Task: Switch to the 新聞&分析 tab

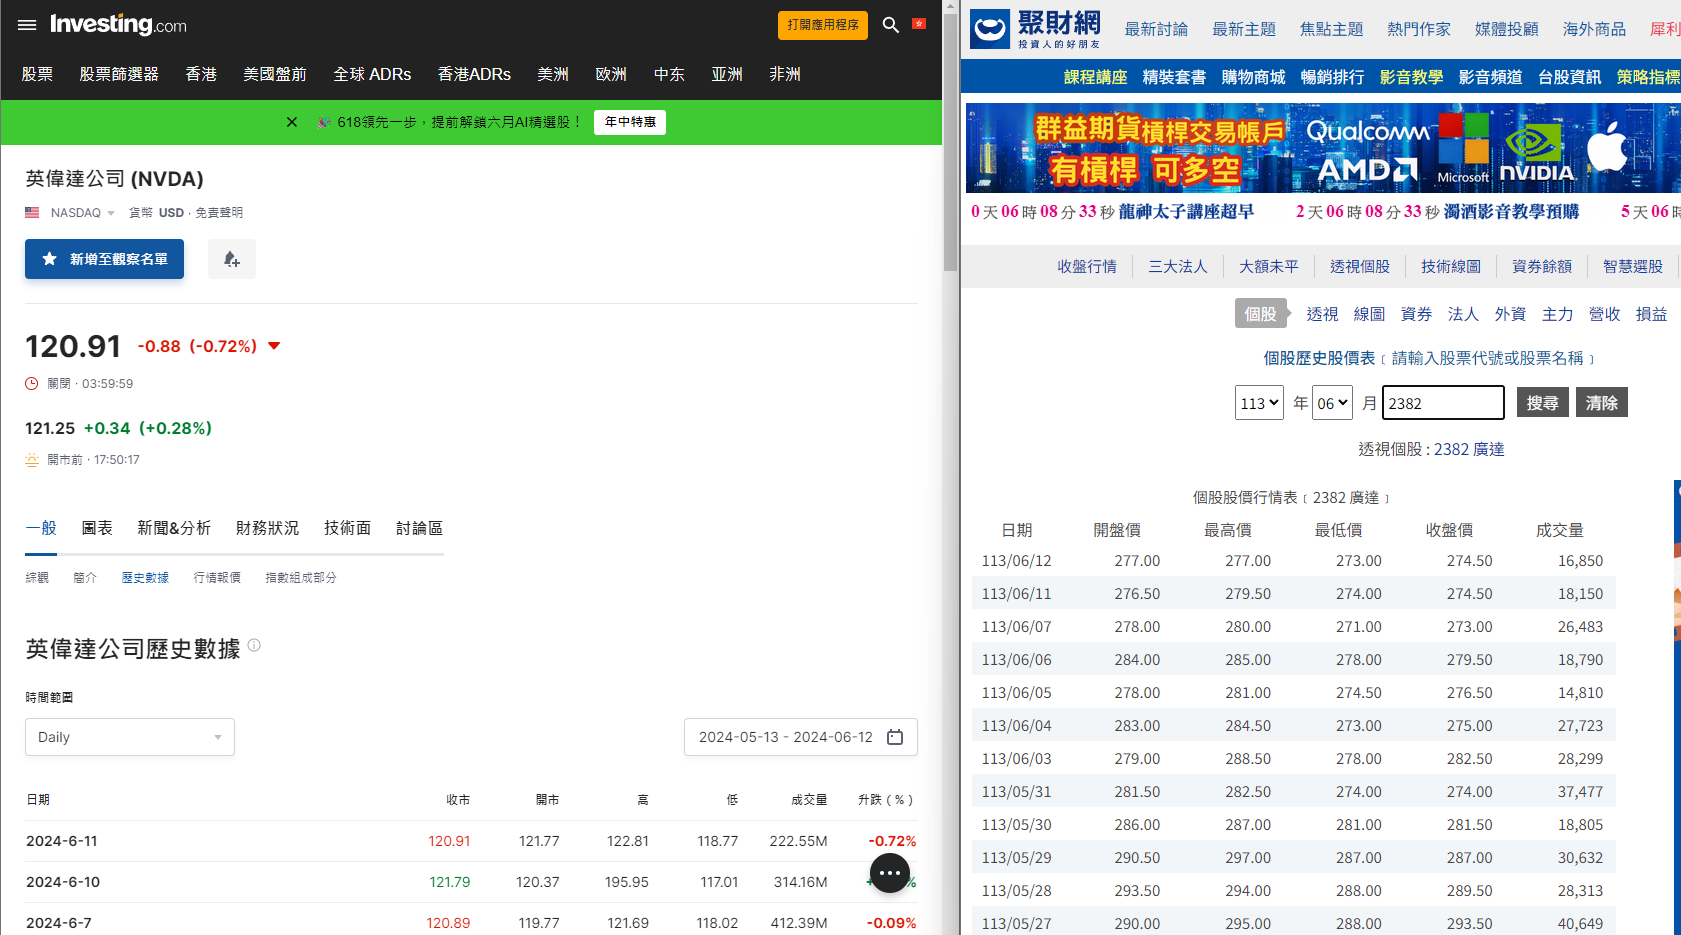Action: tap(174, 528)
